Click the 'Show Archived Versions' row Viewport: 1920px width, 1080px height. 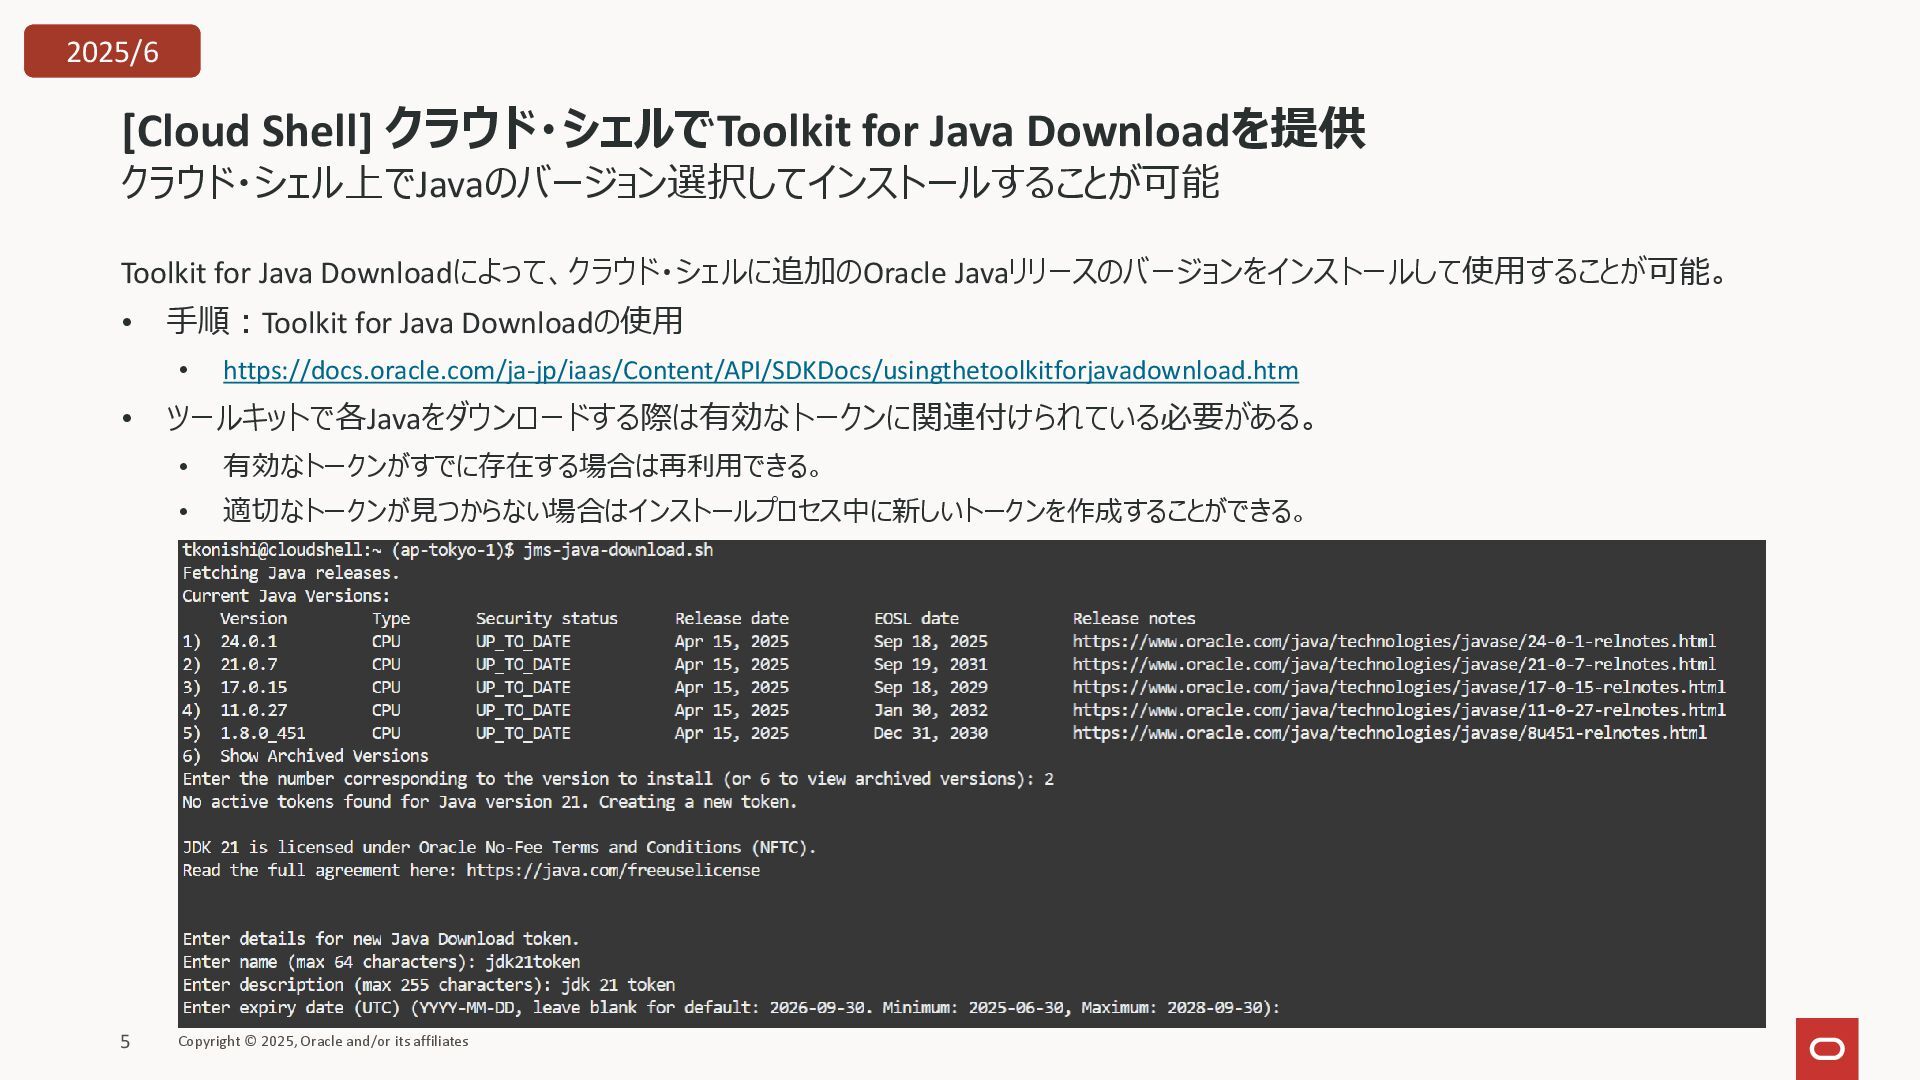(x=305, y=757)
